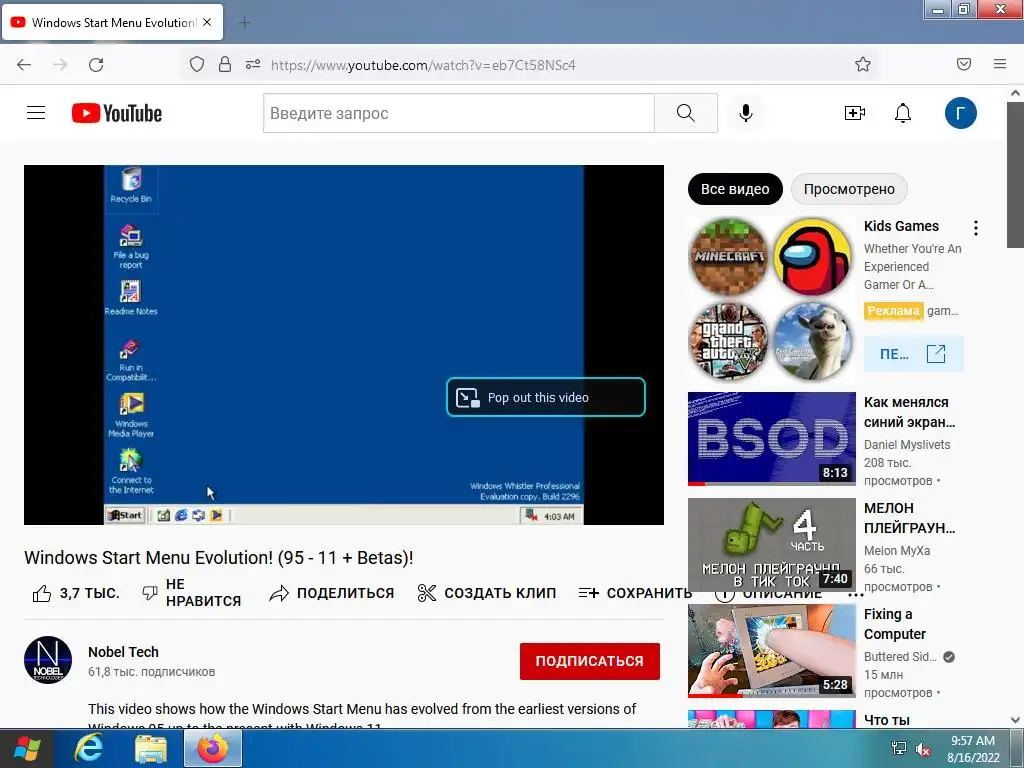Like the video (3,7 тыс.)
The image size is (1024, 768).
point(76,593)
